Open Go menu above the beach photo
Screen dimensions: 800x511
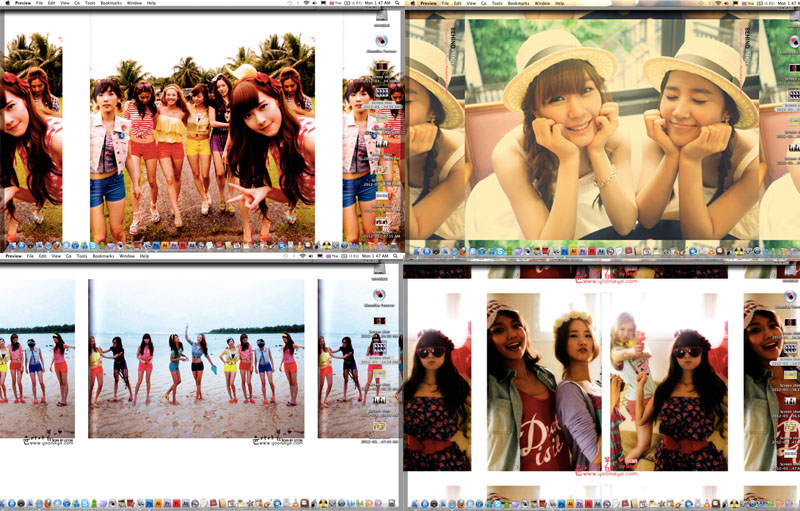click(x=68, y=256)
